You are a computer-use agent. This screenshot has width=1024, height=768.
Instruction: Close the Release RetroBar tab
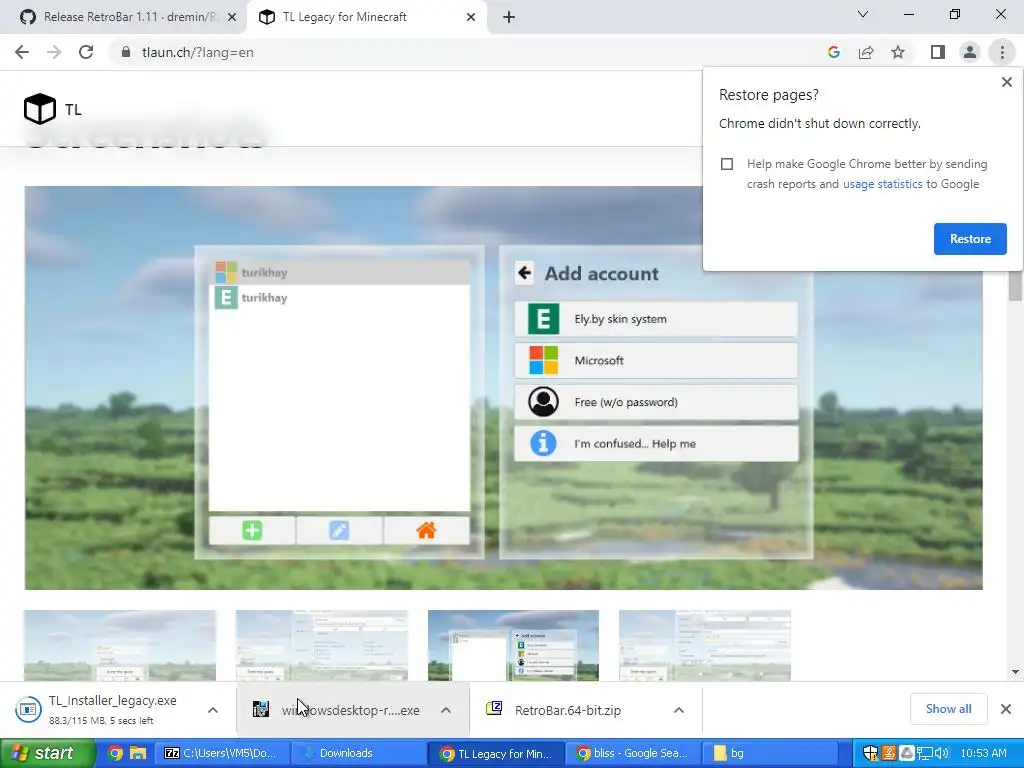[232, 17]
